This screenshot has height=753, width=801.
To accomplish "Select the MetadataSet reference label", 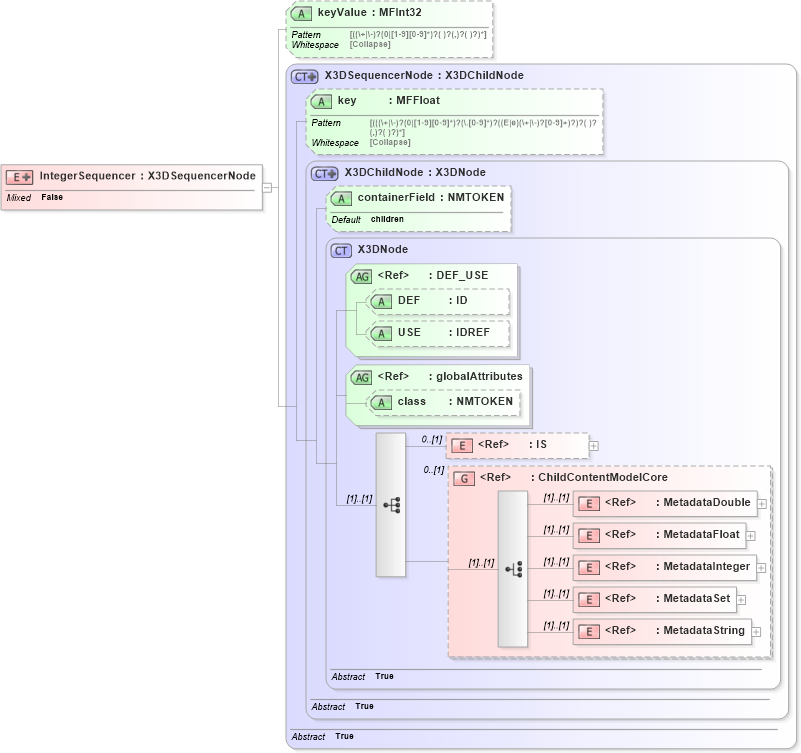I will [x=667, y=598].
